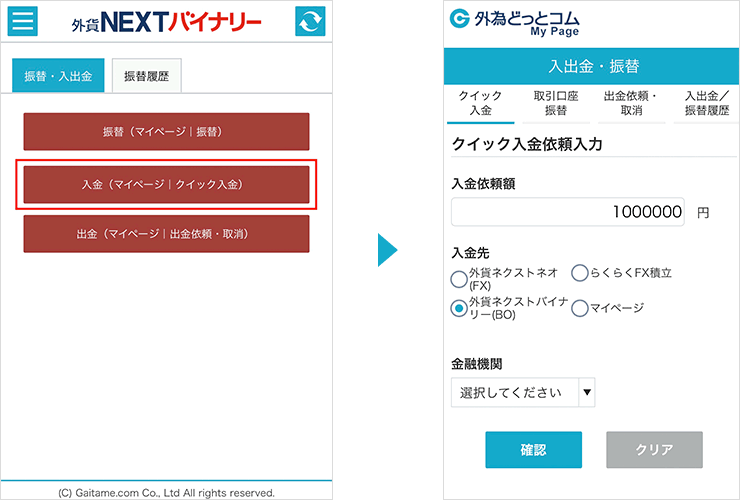This screenshot has width=740, height=500.
Task: Choose 外貨ネクストバイナリー(BO) radio button
Action: tap(459, 308)
